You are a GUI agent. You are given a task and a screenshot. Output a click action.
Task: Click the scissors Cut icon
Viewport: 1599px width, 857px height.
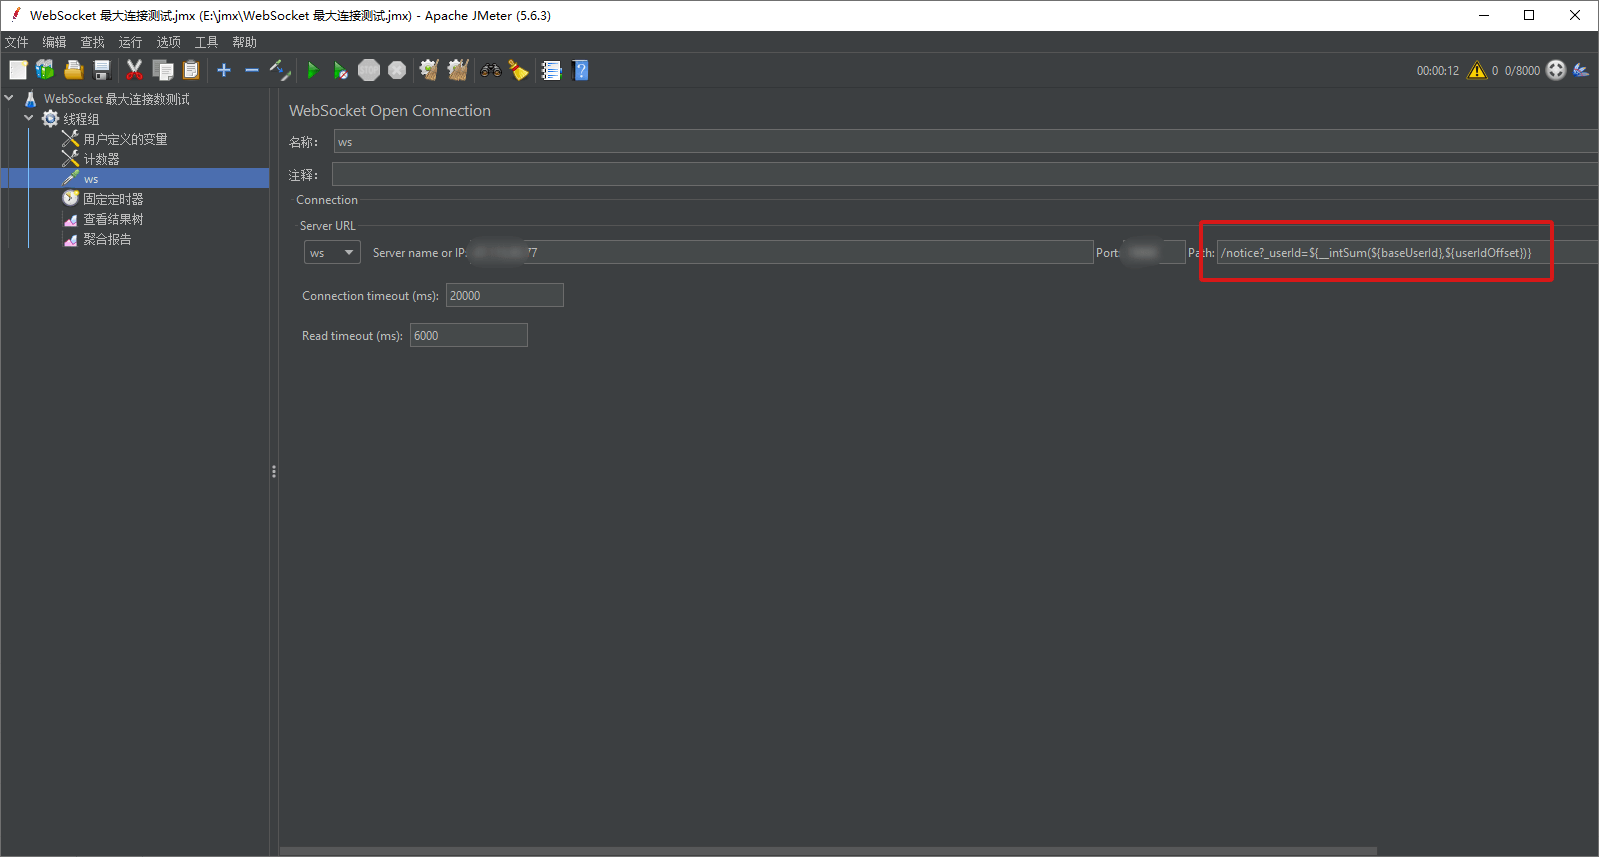coord(134,70)
